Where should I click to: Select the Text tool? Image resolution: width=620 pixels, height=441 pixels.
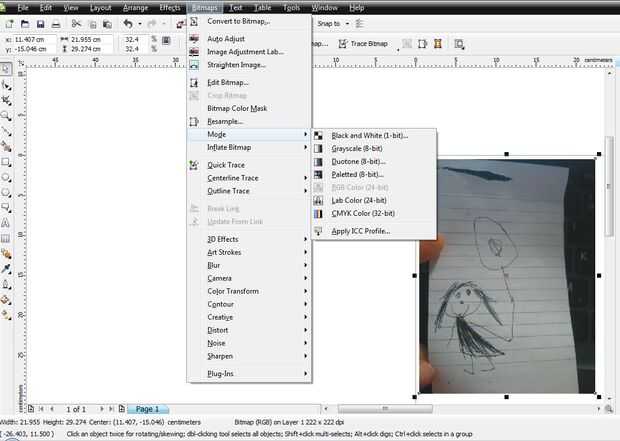point(6,223)
